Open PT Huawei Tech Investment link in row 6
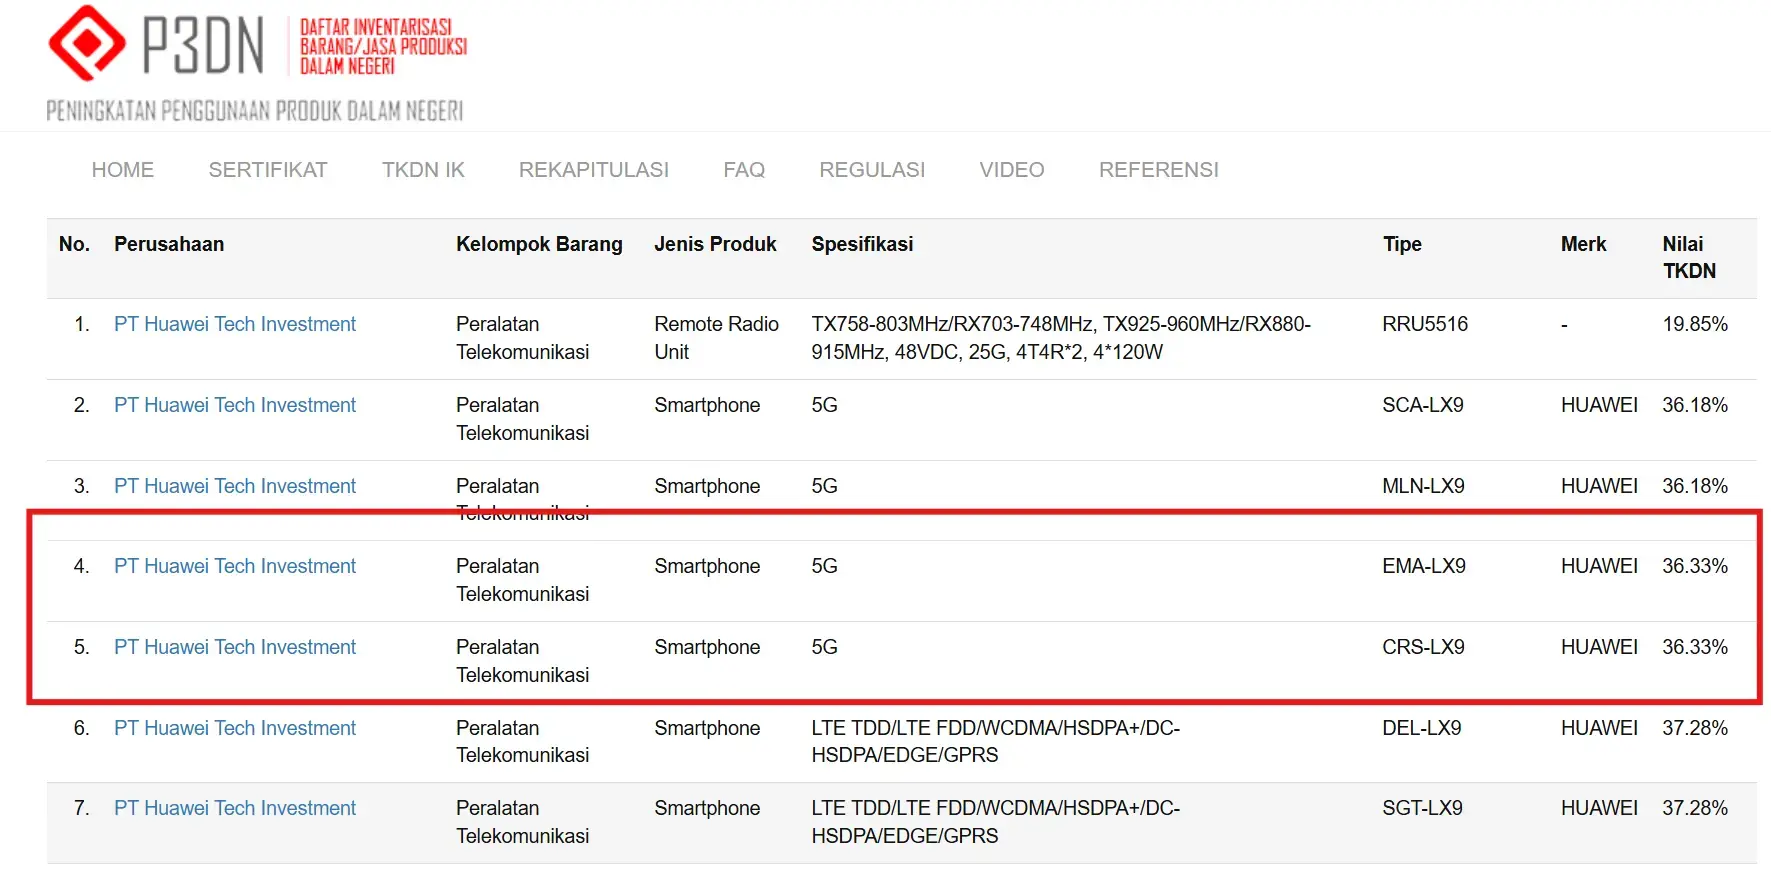 (235, 728)
